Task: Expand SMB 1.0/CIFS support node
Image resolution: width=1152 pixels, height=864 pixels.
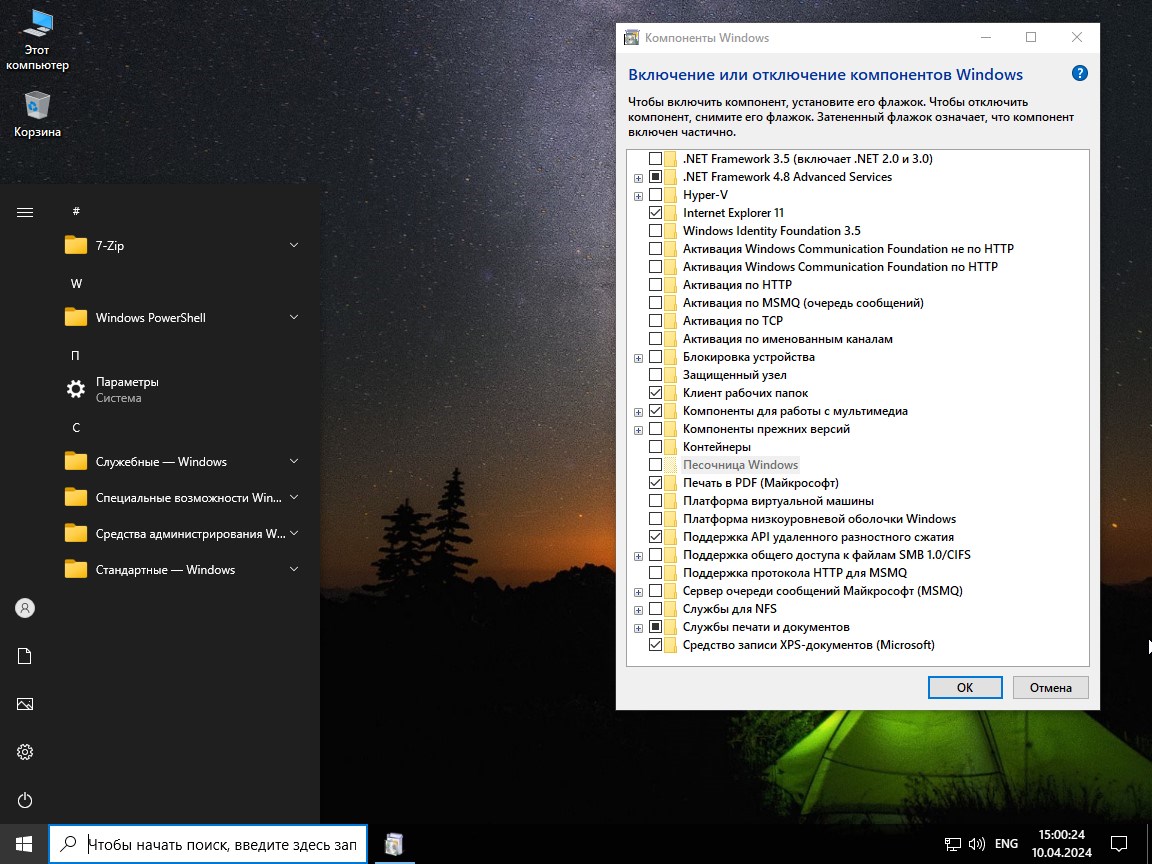Action: pyautogui.click(x=638, y=556)
